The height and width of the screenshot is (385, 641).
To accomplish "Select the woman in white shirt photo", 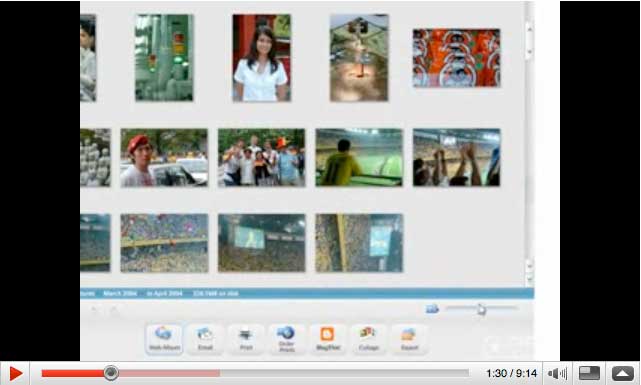I will tap(262, 58).
